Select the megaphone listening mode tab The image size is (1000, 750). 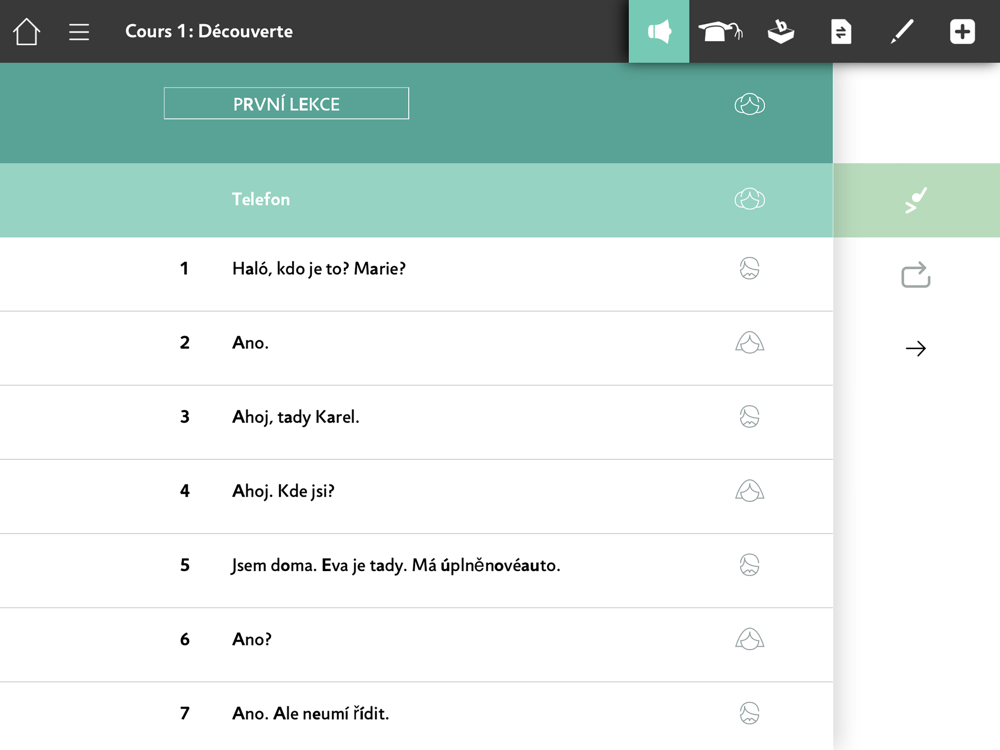(659, 32)
